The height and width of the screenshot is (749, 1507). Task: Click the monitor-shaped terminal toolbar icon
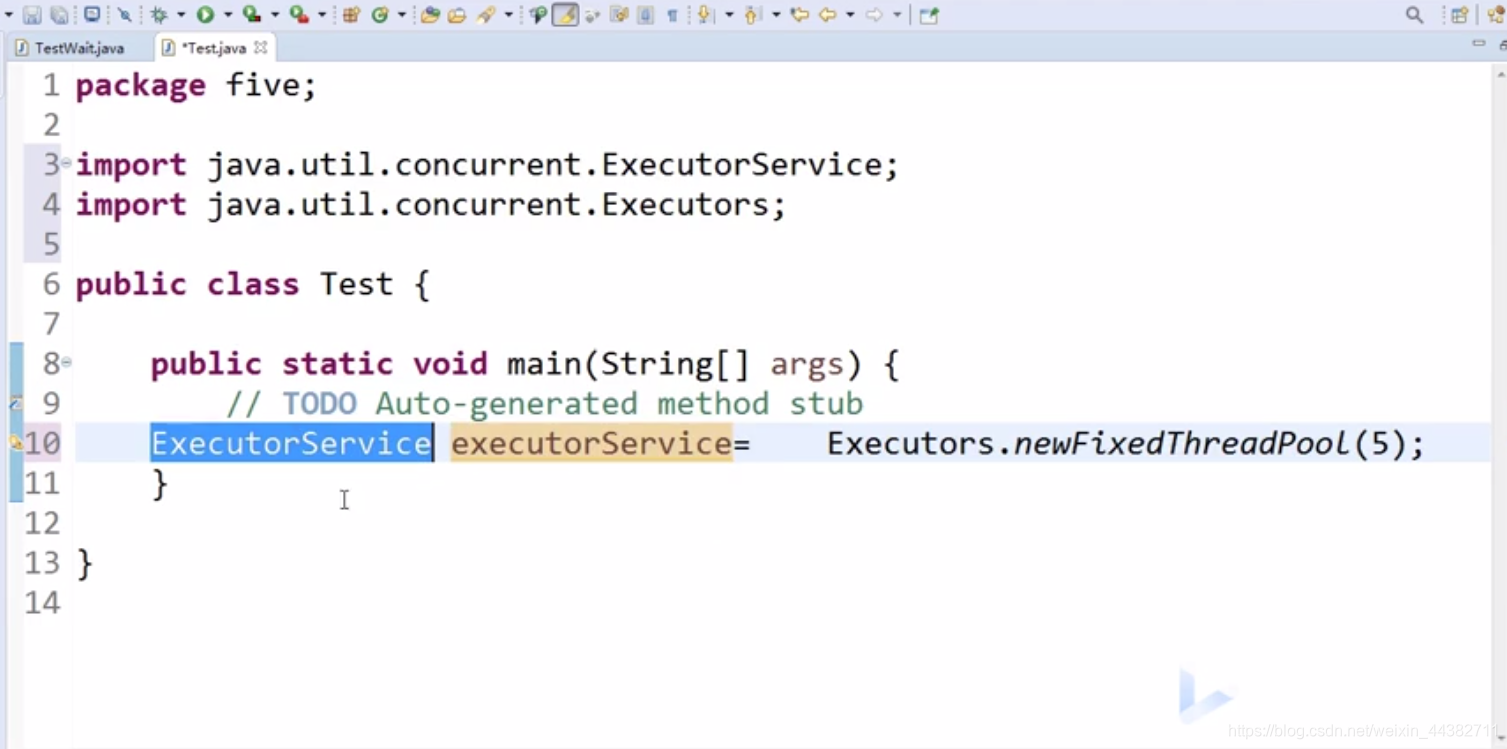92,14
